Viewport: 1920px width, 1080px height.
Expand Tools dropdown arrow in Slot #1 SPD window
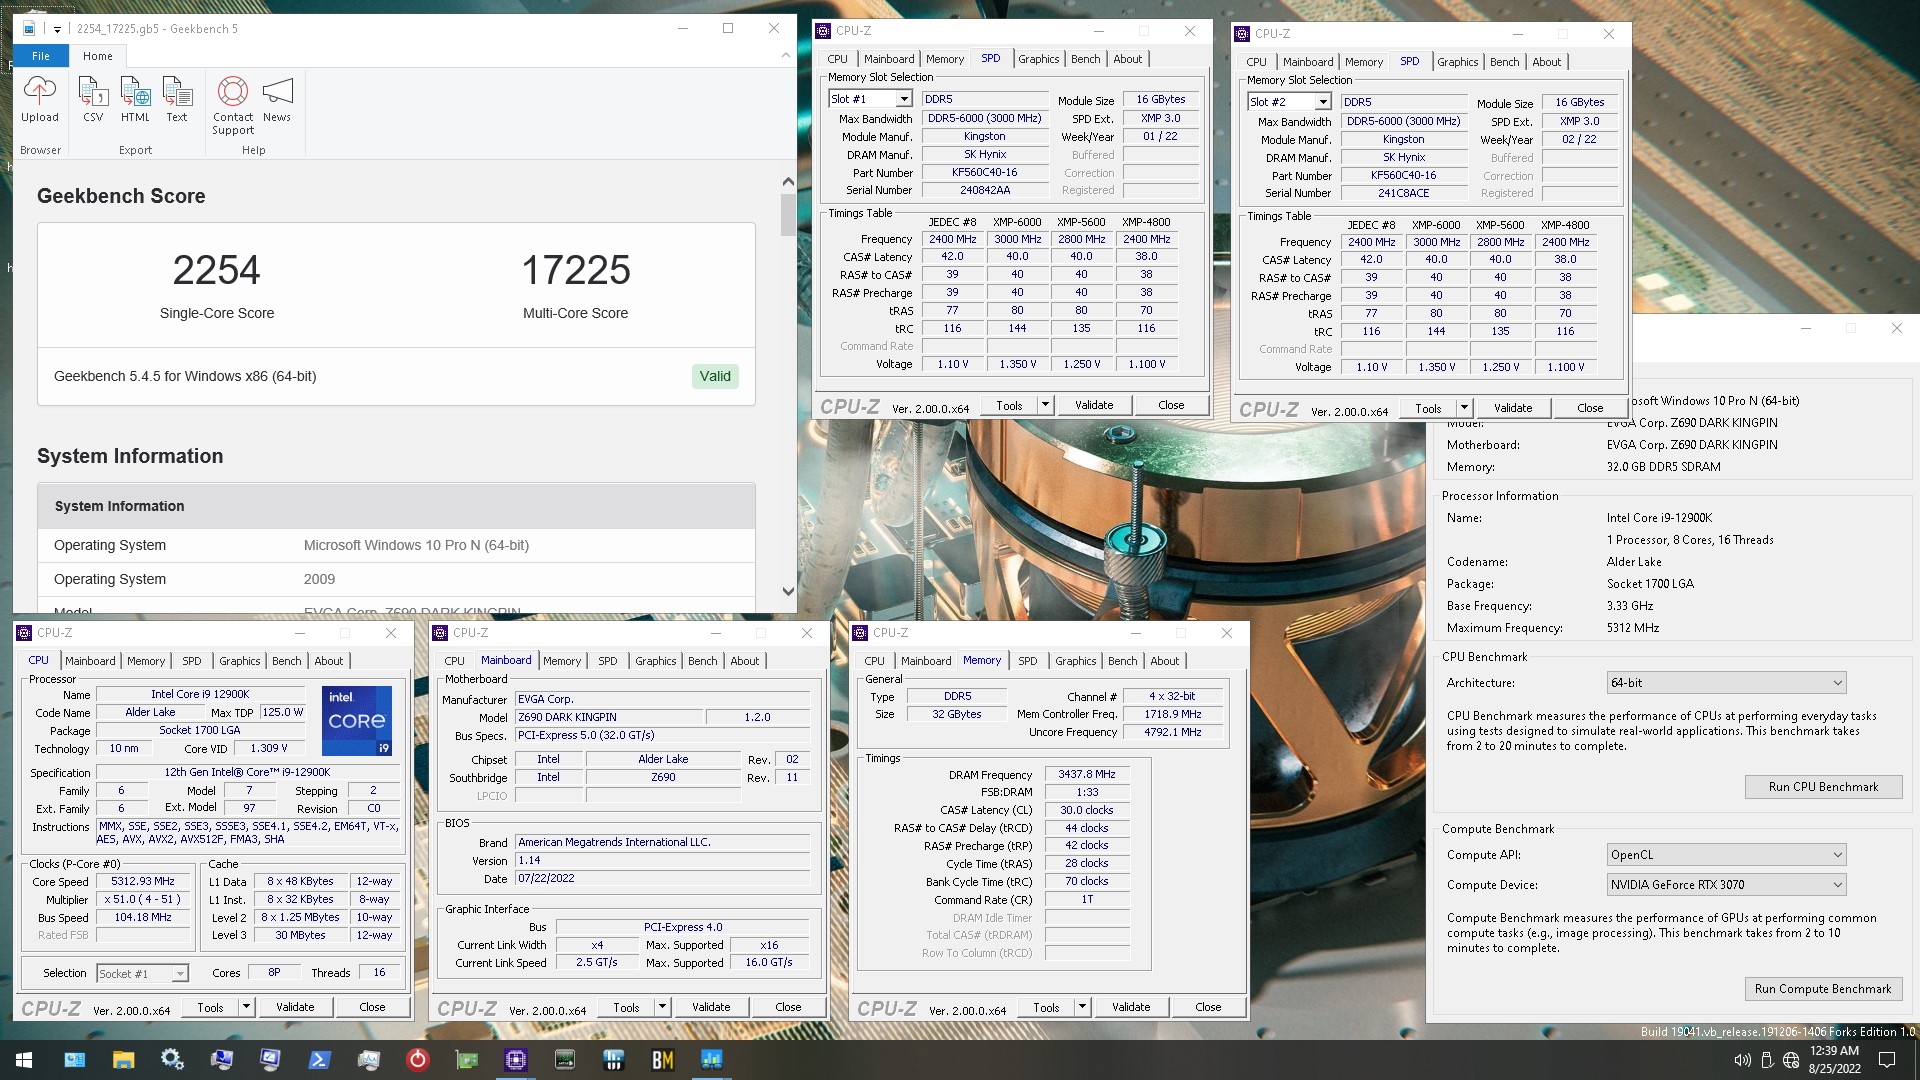tap(1046, 405)
